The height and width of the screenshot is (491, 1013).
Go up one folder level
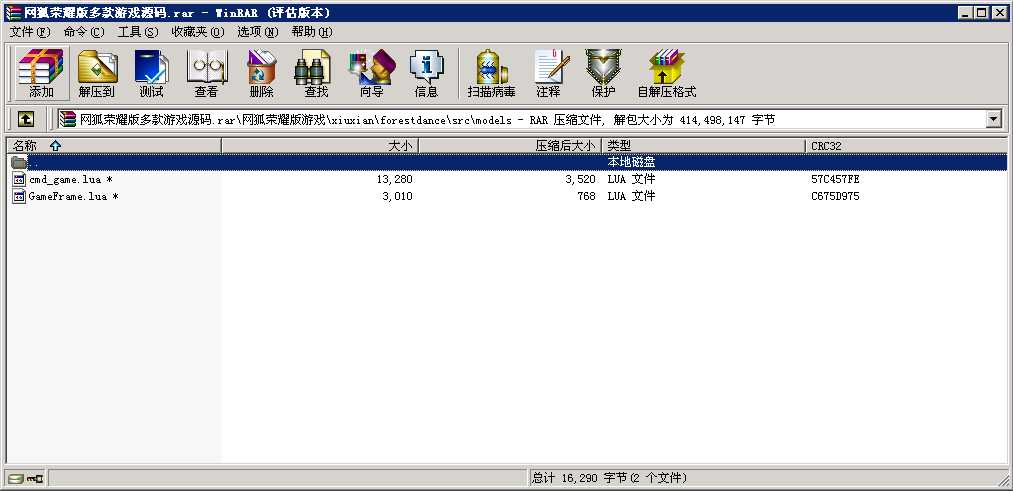pos(25,119)
